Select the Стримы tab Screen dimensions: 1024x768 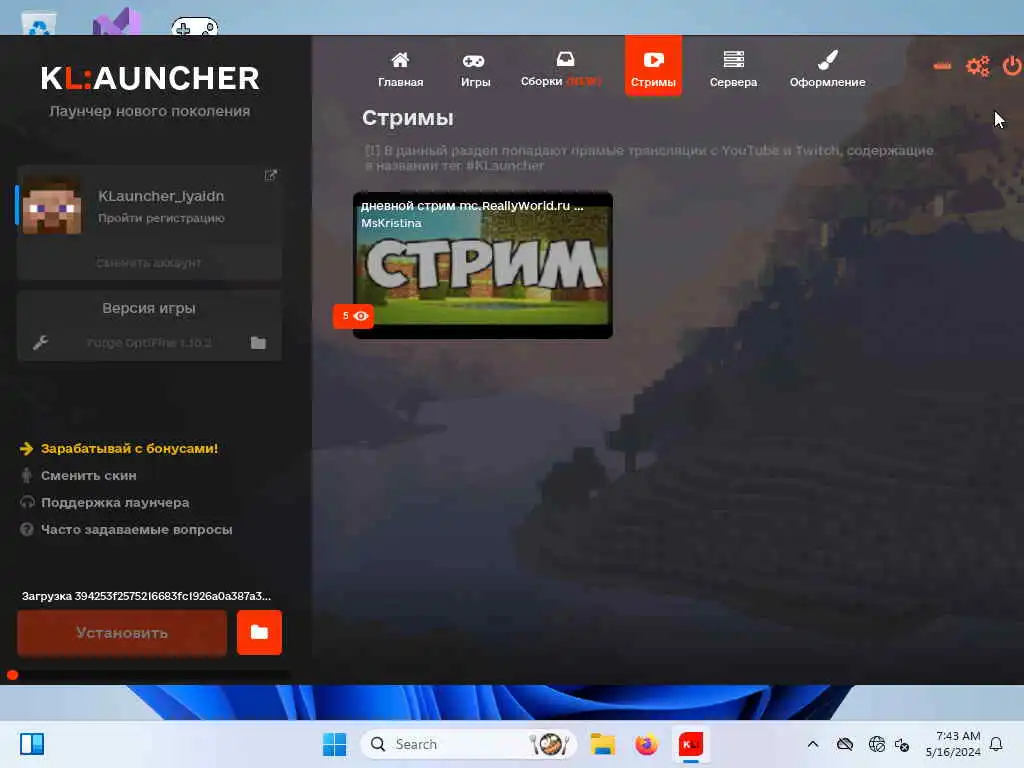653,66
